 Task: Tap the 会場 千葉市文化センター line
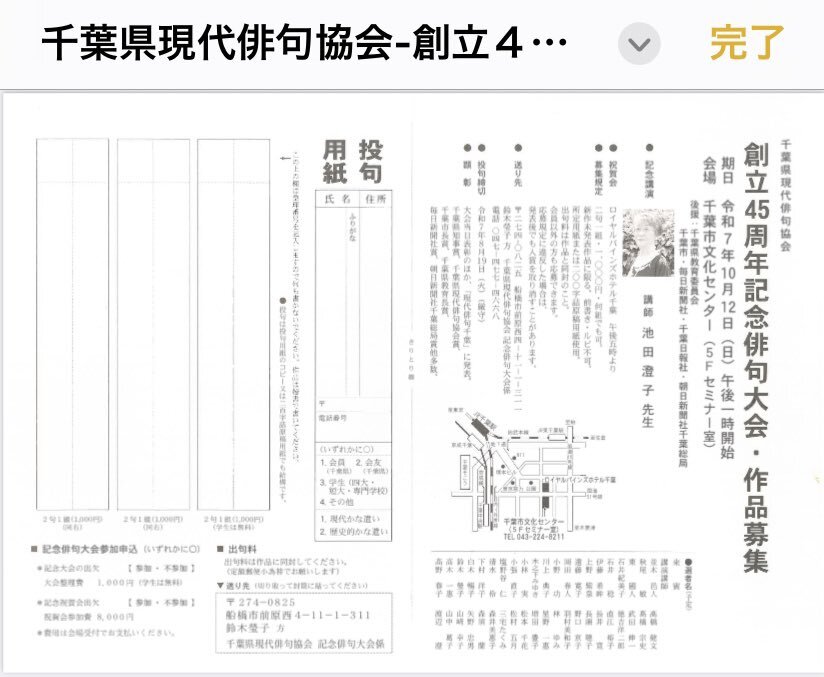pyautogui.click(x=709, y=302)
